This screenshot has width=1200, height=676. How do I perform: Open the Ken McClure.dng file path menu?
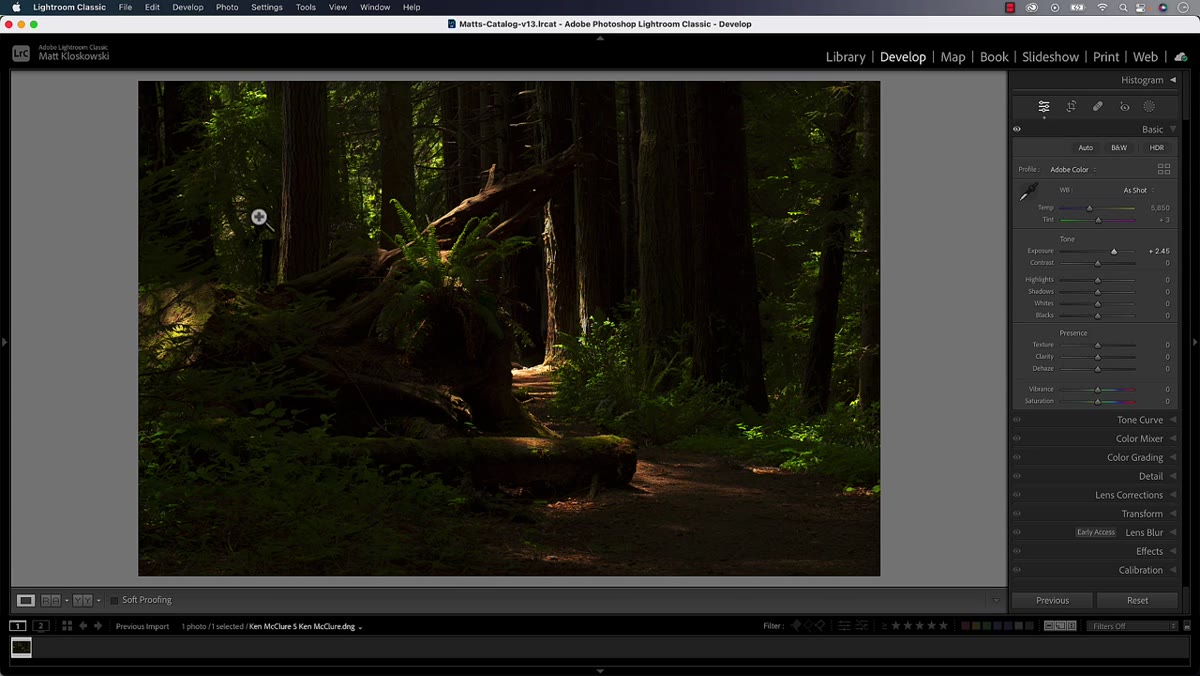[x=305, y=627]
